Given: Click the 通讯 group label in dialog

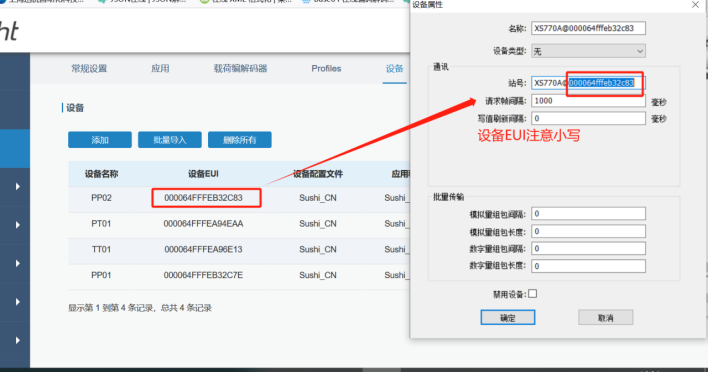Looking at the screenshot, I should [441, 67].
